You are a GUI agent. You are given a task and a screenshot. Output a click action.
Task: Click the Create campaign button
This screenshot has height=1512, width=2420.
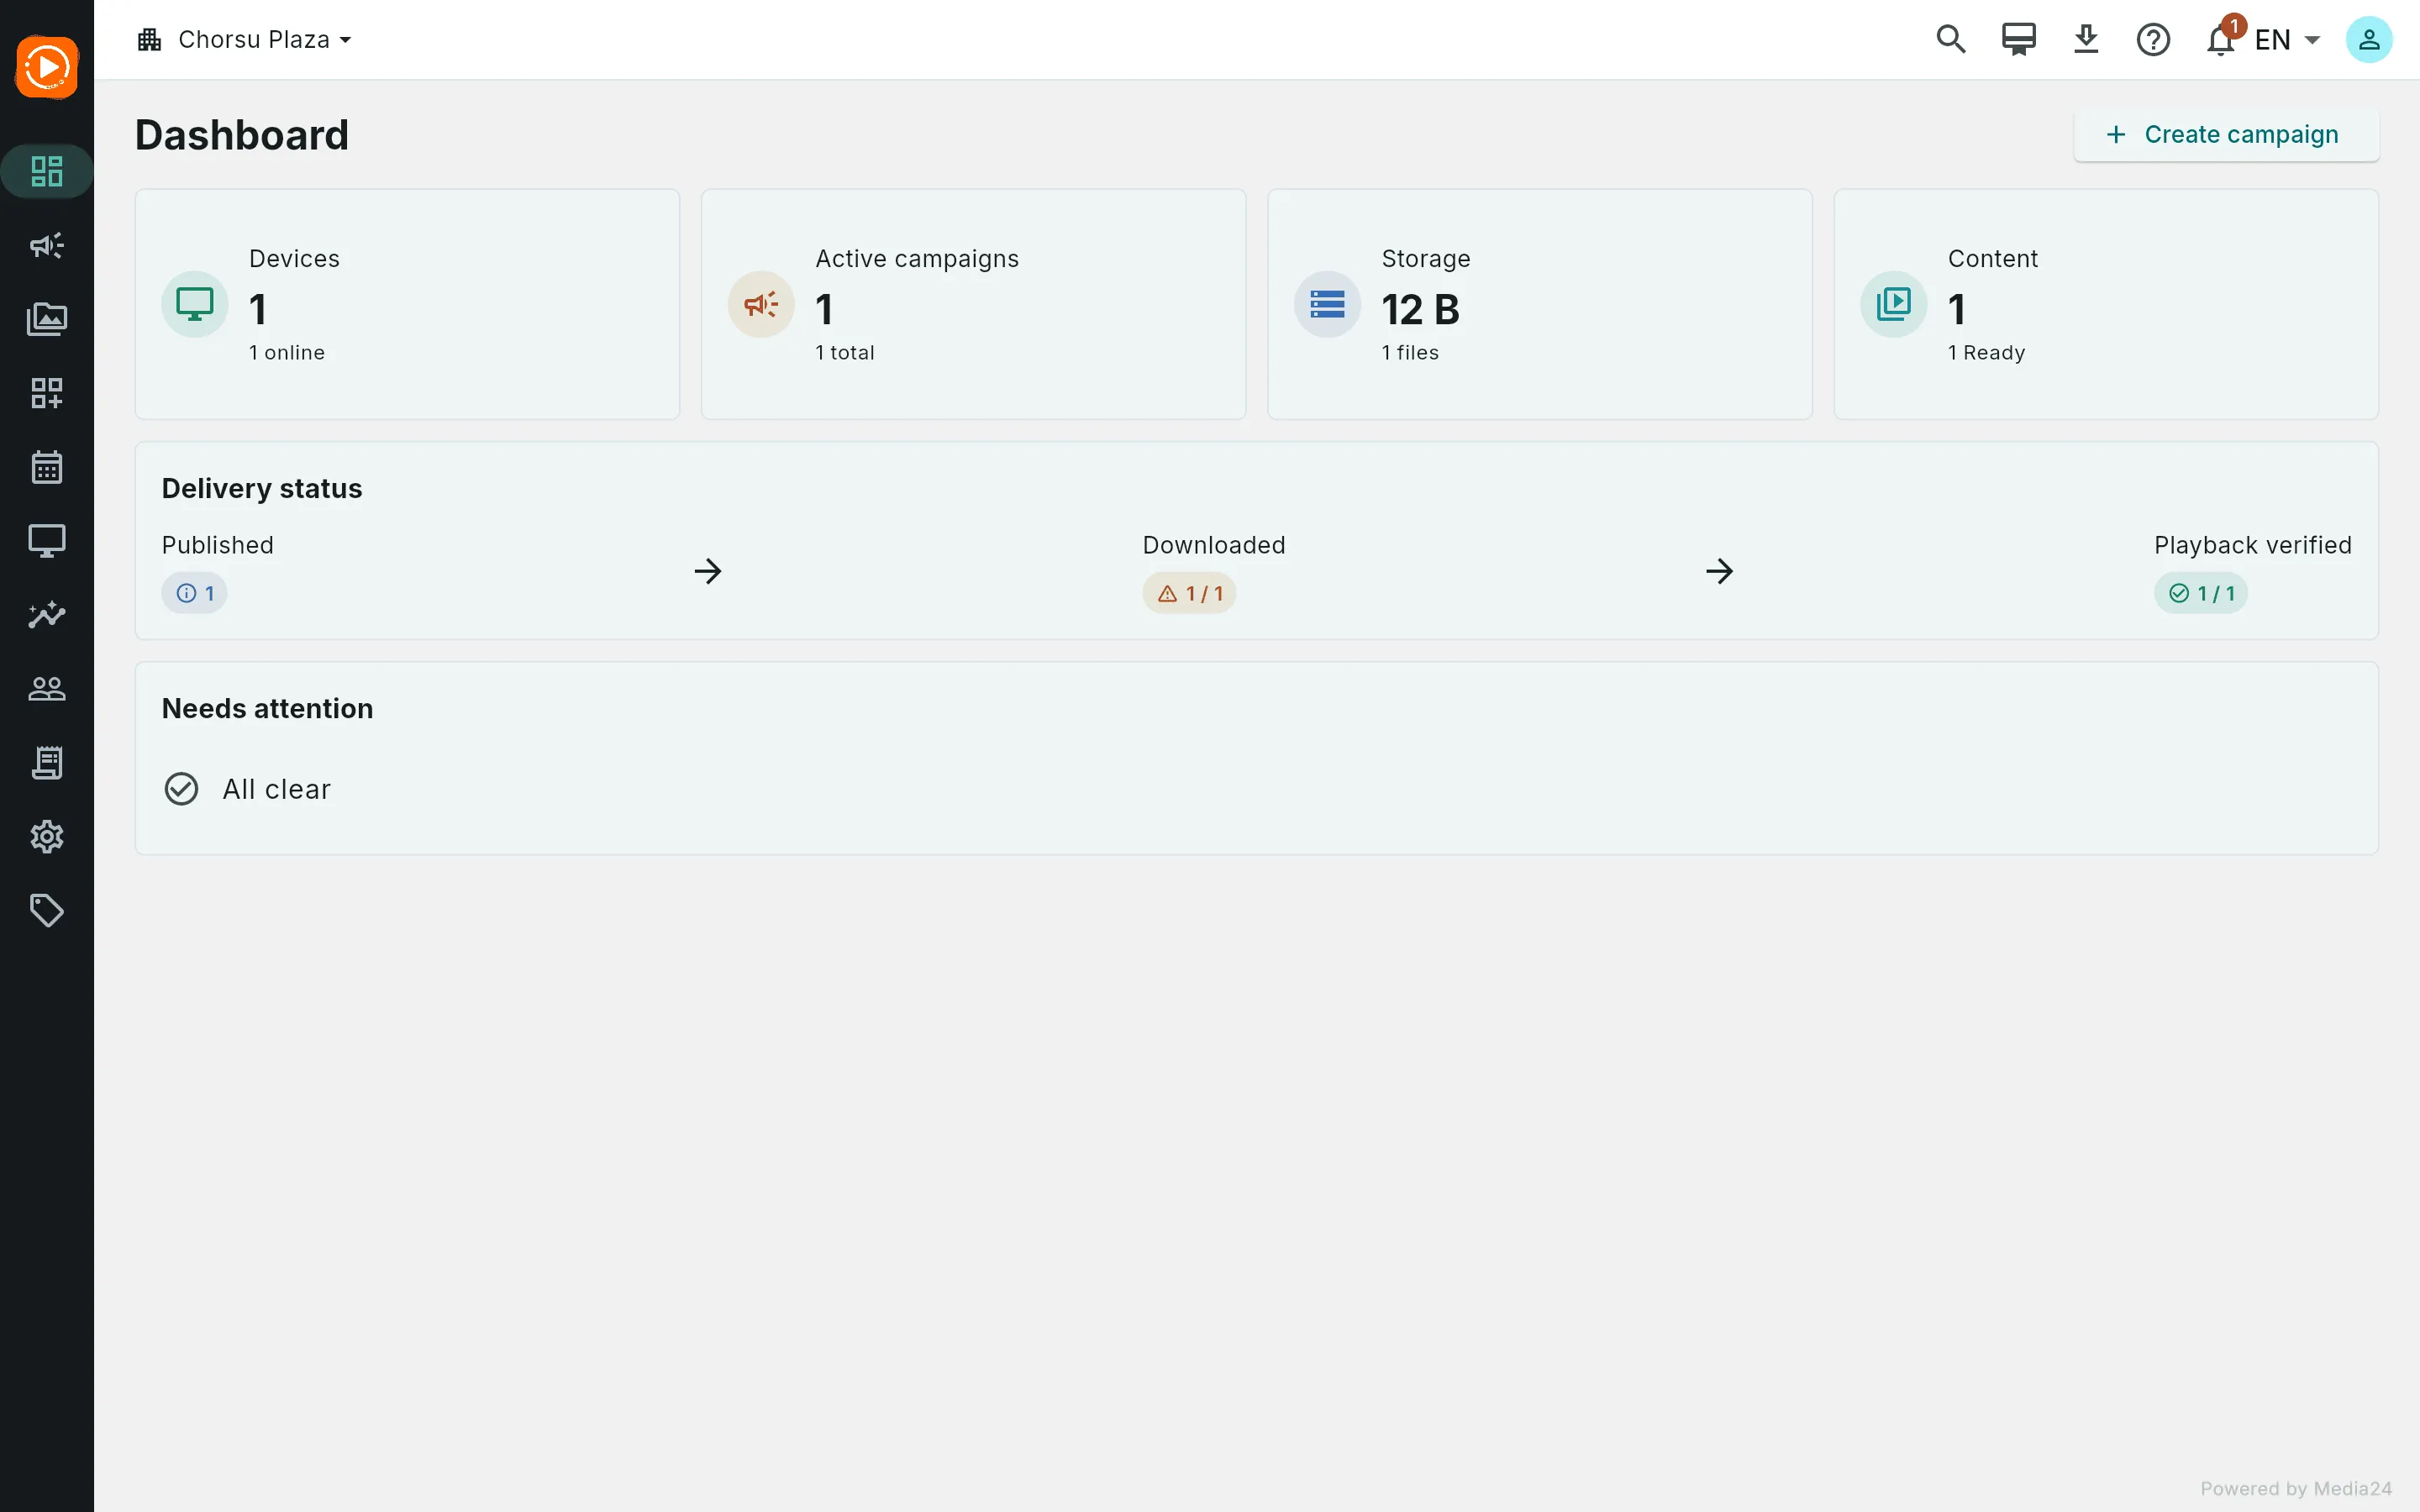(2226, 134)
